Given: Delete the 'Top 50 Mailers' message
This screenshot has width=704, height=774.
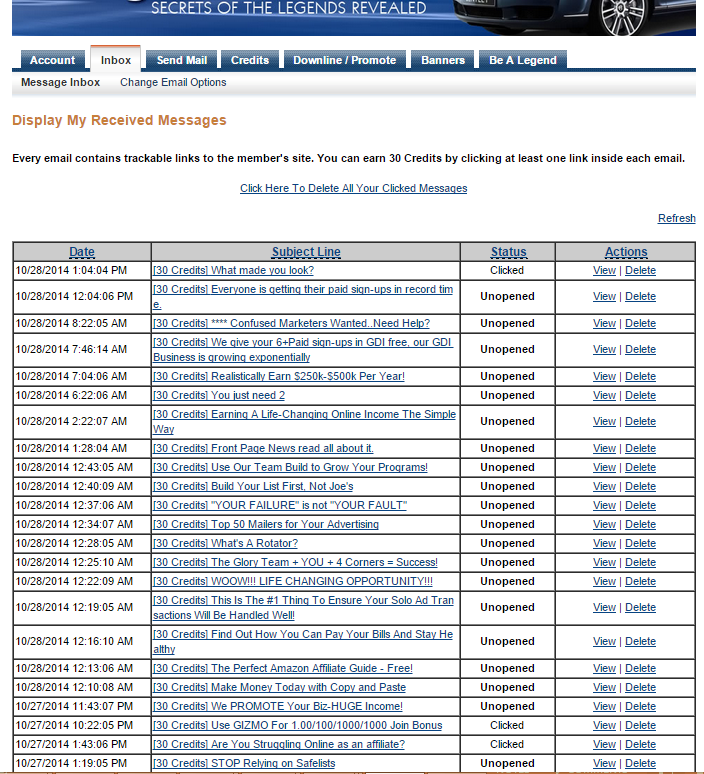Looking at the screenshot, I should pyautogui.click(x=640, y=524).
